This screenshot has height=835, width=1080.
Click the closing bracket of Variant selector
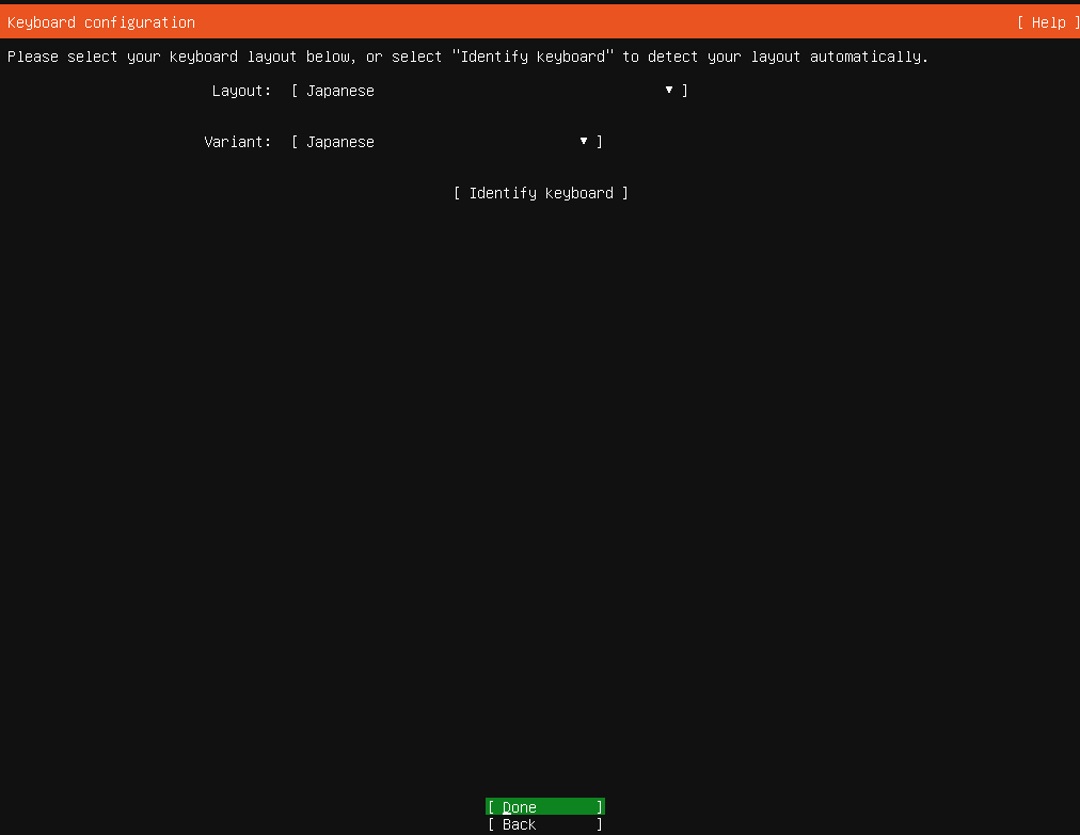pos(599,142)
